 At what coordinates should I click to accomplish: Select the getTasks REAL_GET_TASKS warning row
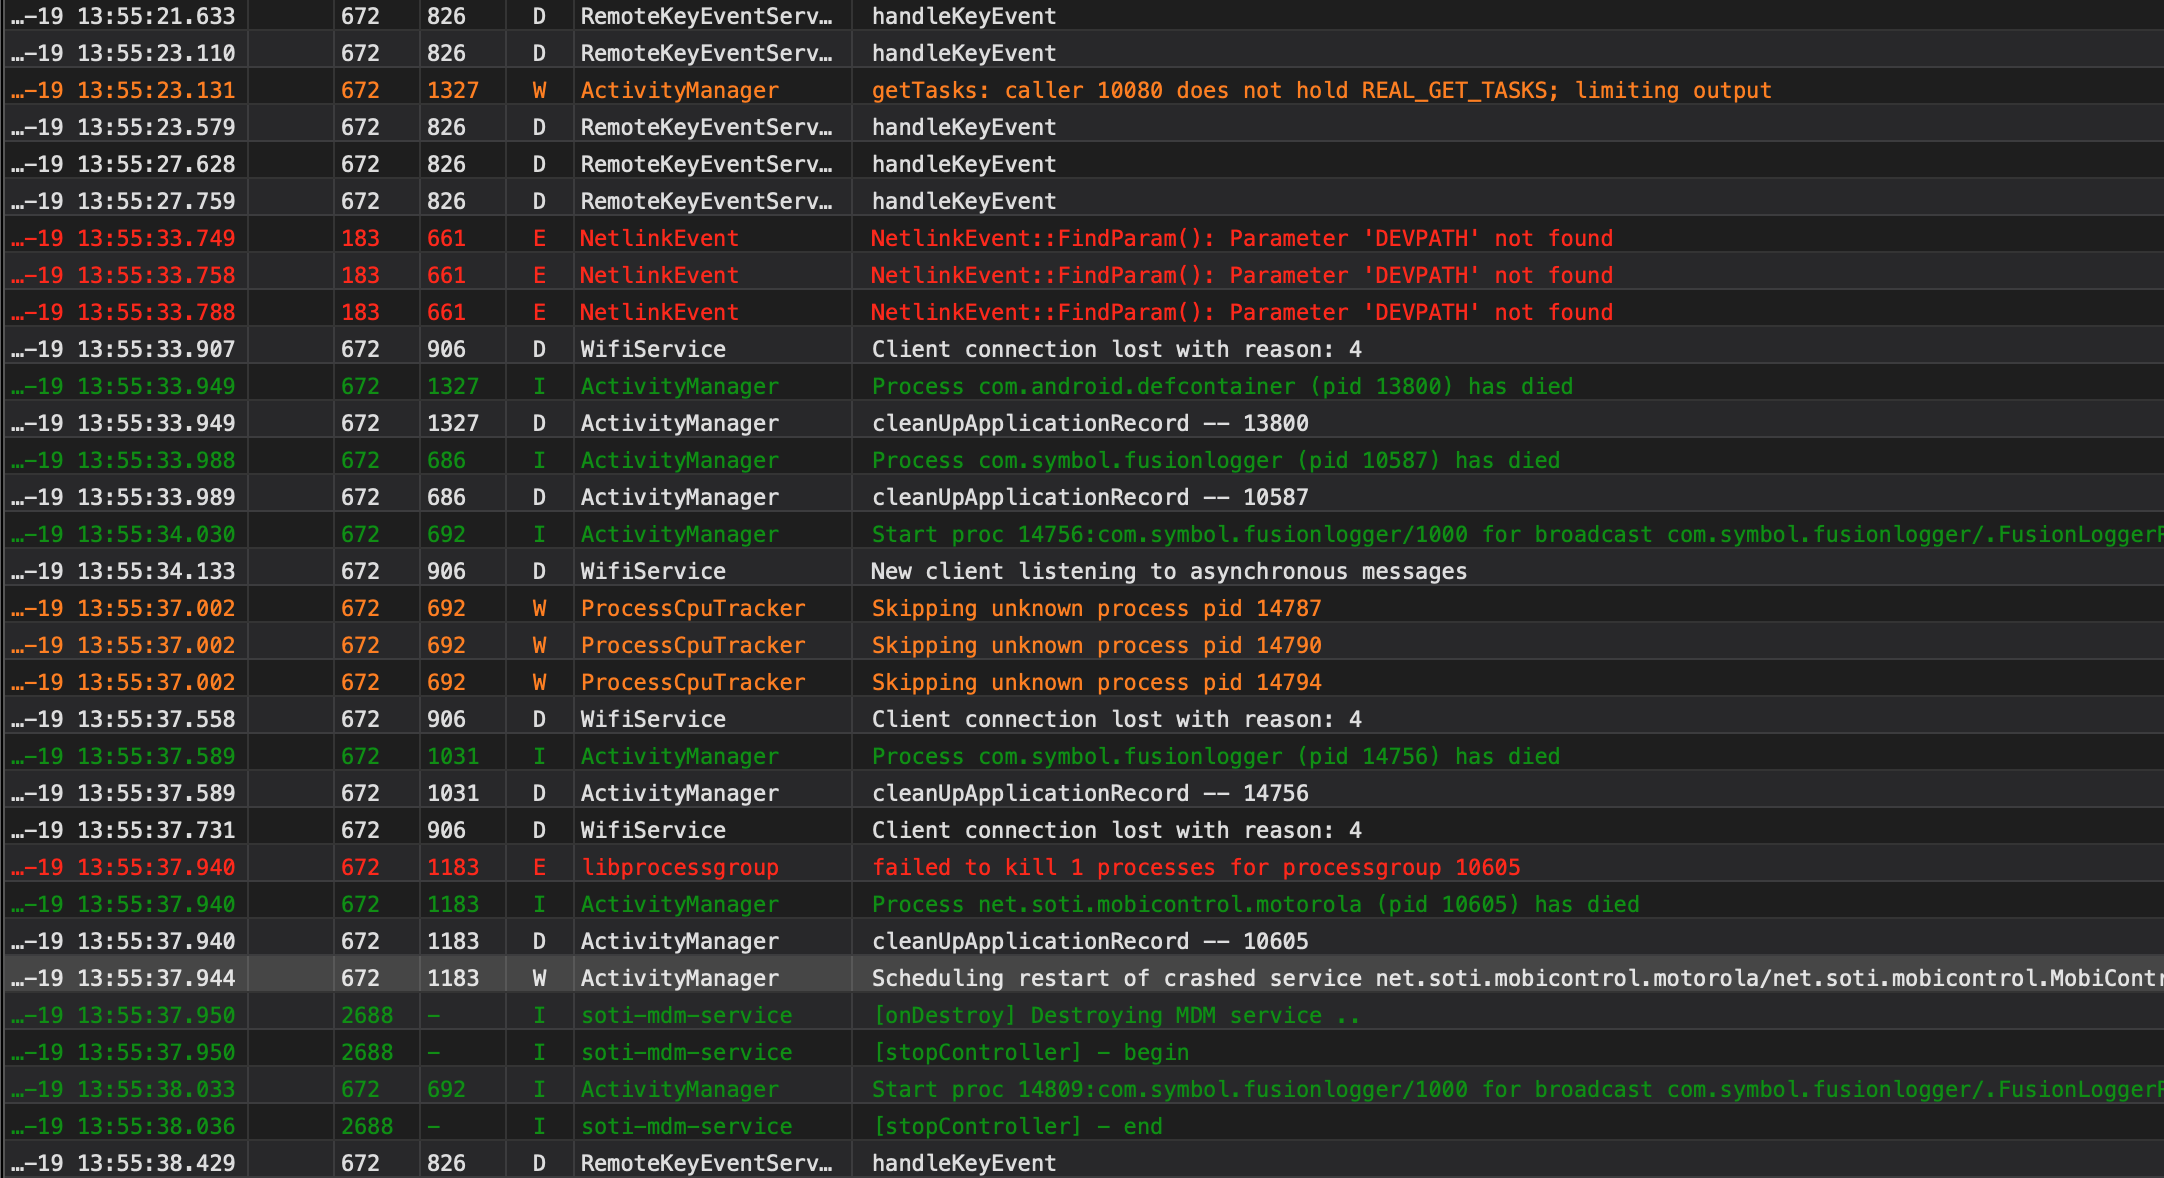[x=1320, y=90]
